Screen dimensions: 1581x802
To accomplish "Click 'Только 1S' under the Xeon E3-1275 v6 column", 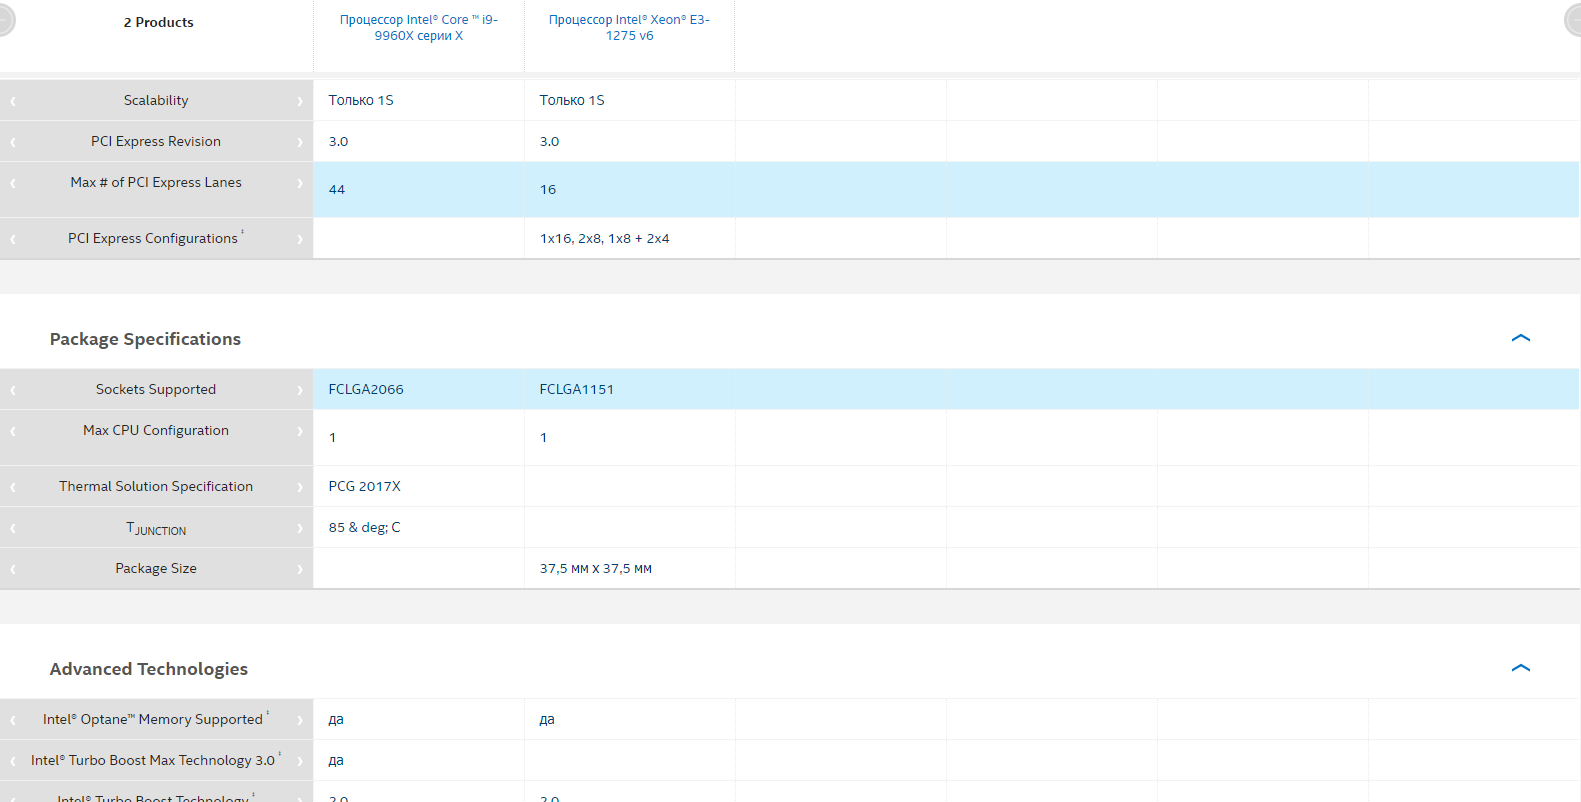I will (x=572, y=100).
